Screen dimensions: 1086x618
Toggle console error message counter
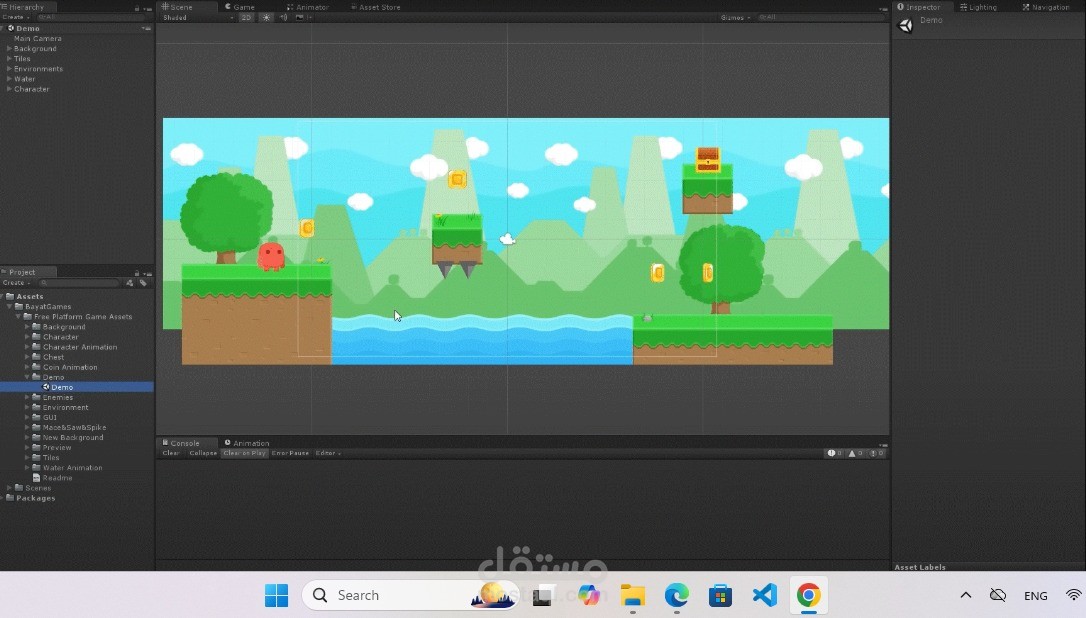point(876,453)
